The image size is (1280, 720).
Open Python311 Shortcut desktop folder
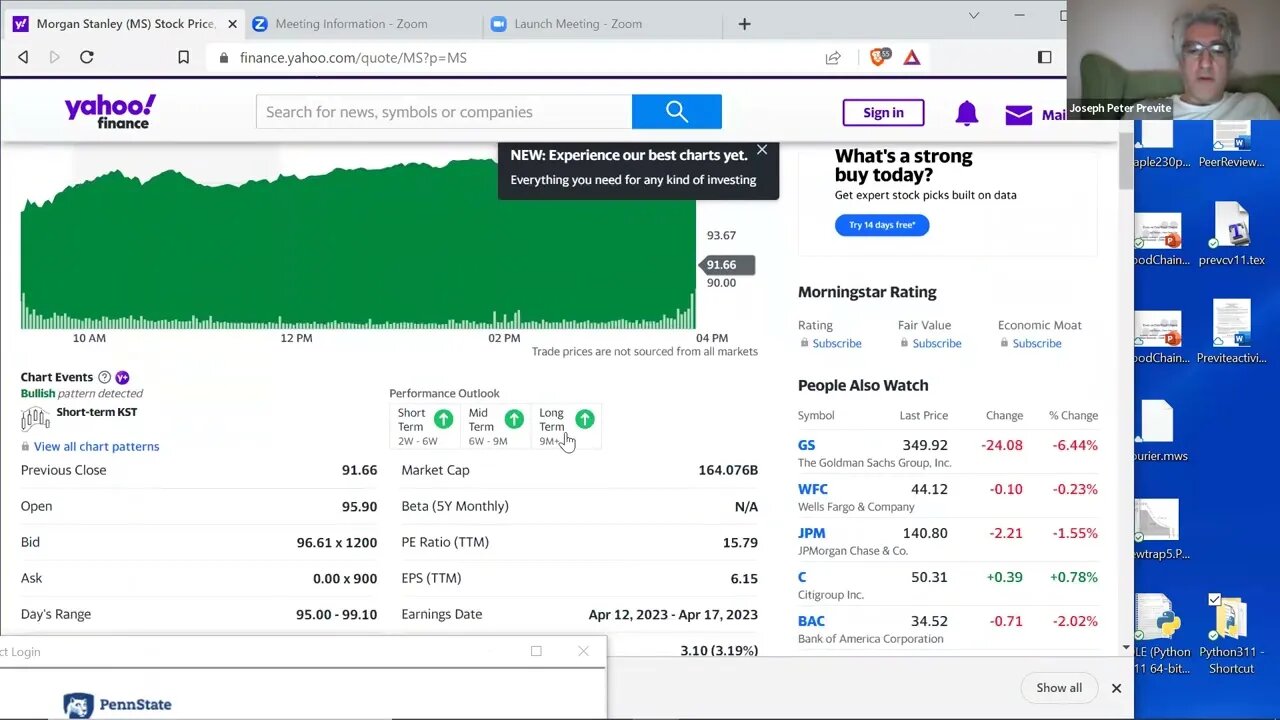click(x=1231, y=634)
